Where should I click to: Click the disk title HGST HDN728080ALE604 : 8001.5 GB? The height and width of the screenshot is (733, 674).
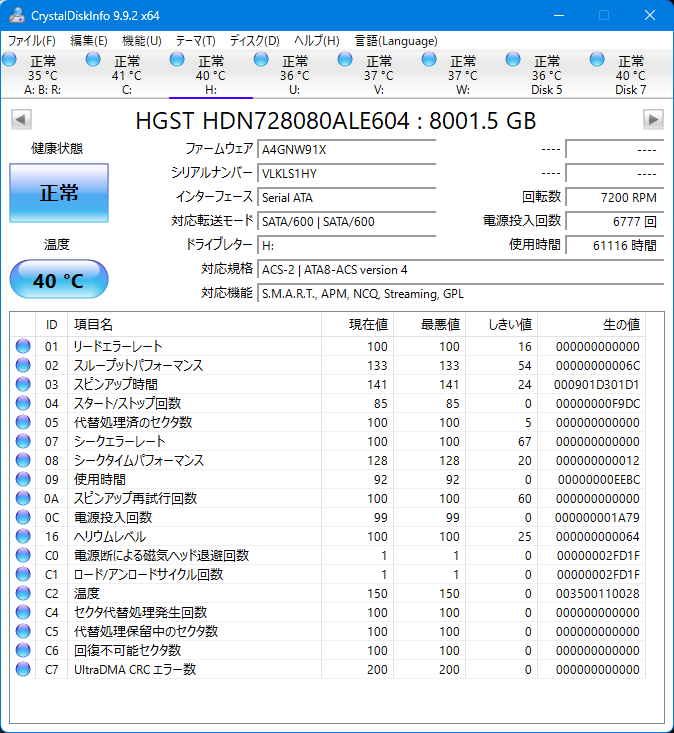point(336,121)
